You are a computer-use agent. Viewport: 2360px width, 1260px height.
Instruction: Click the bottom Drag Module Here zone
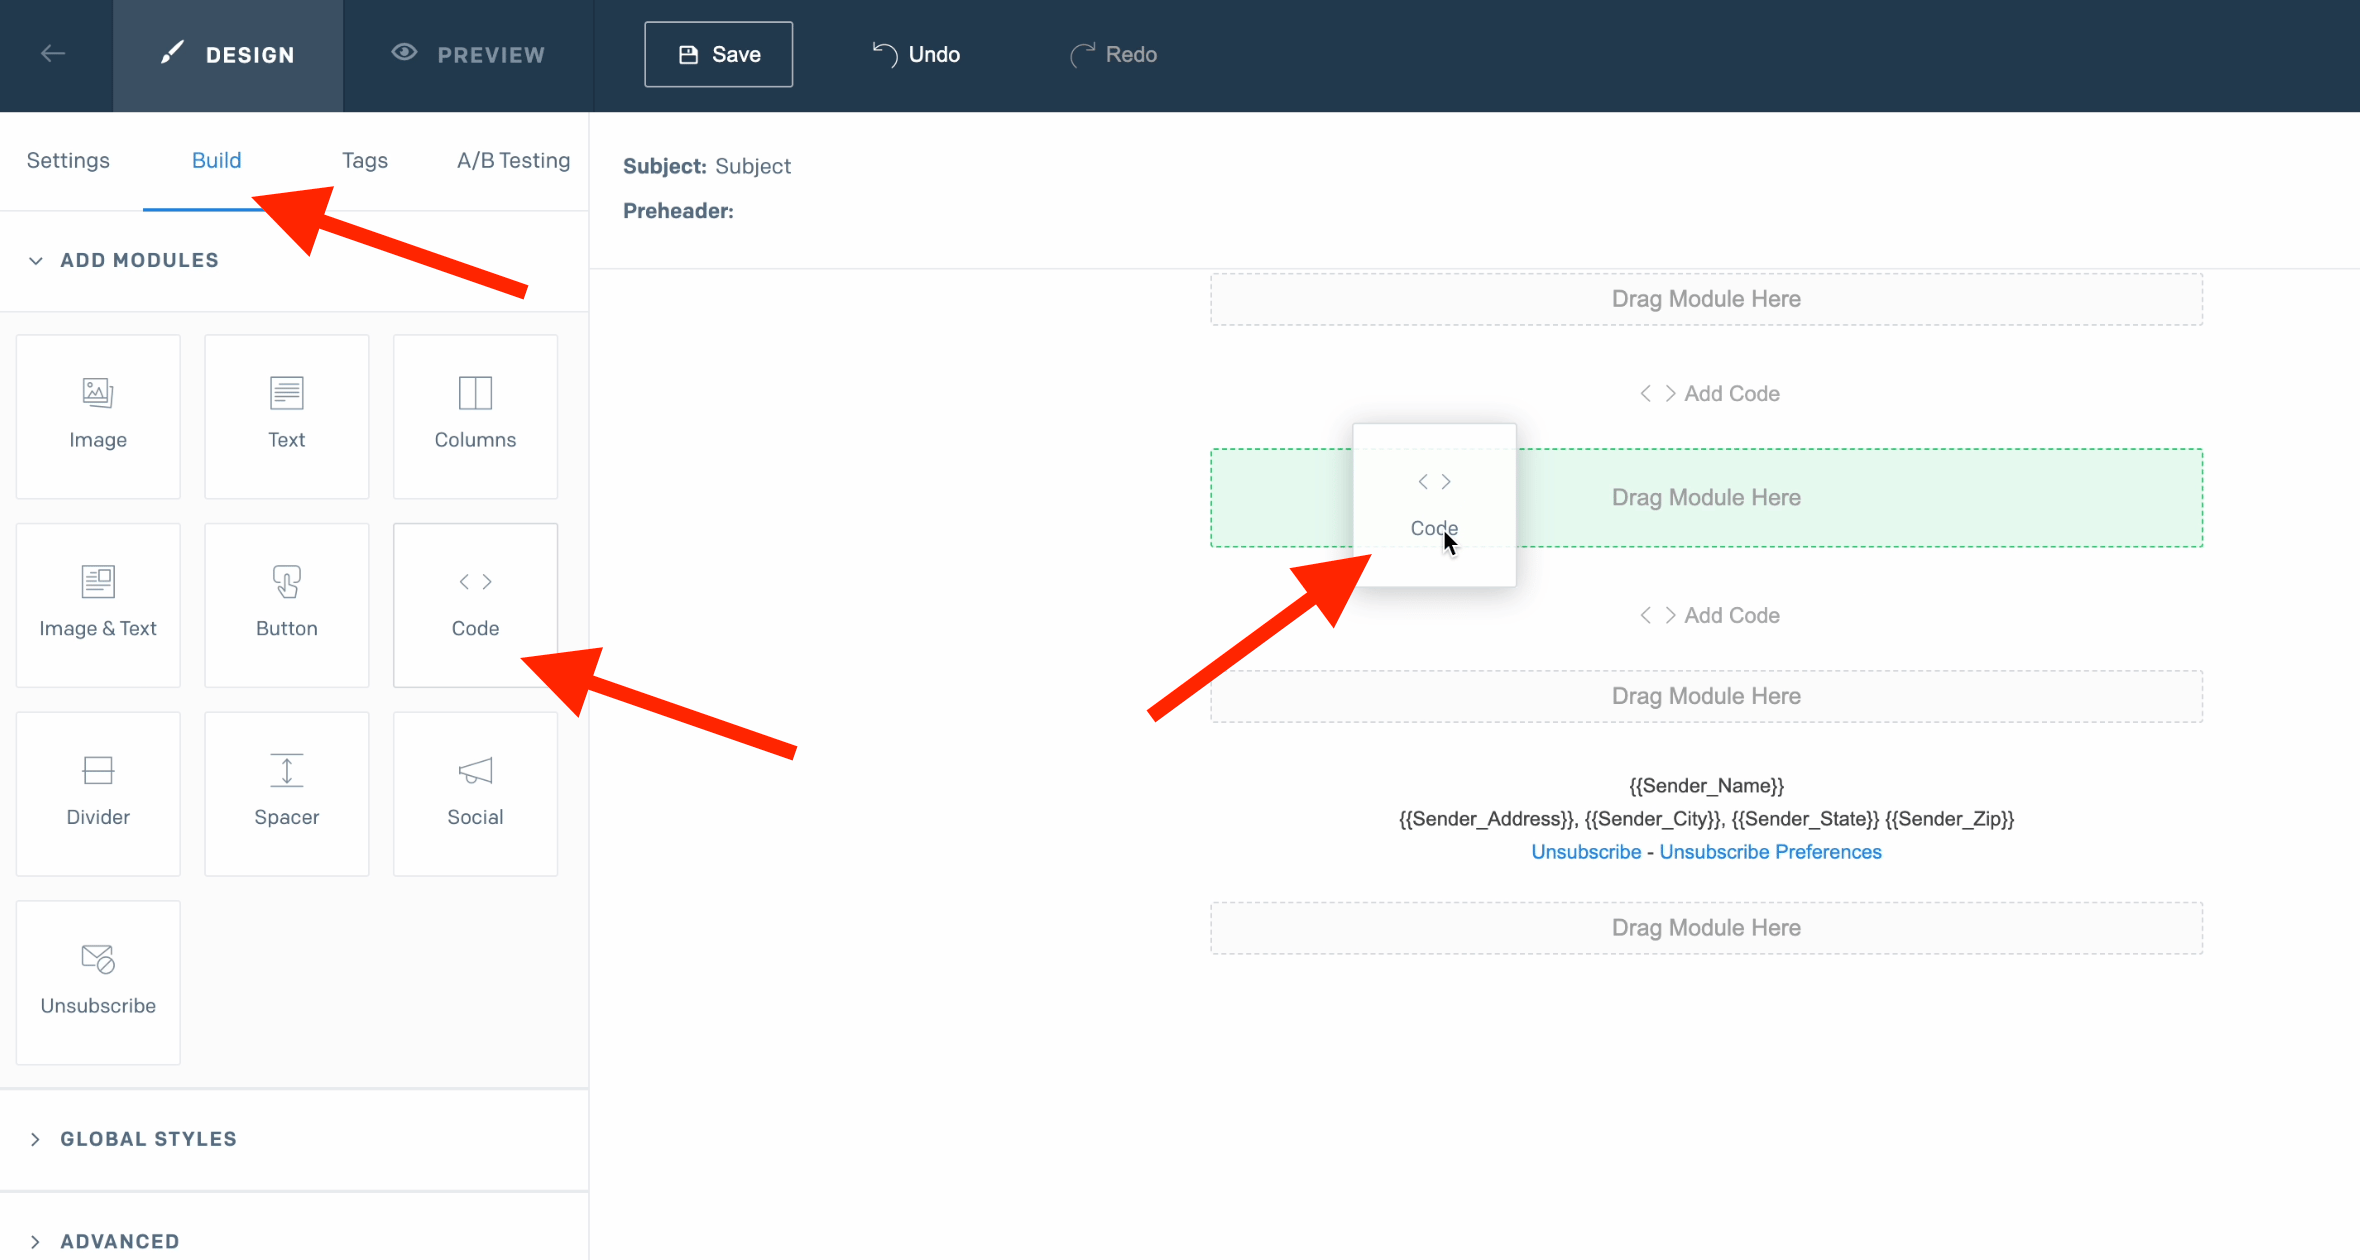point(1706,928)
